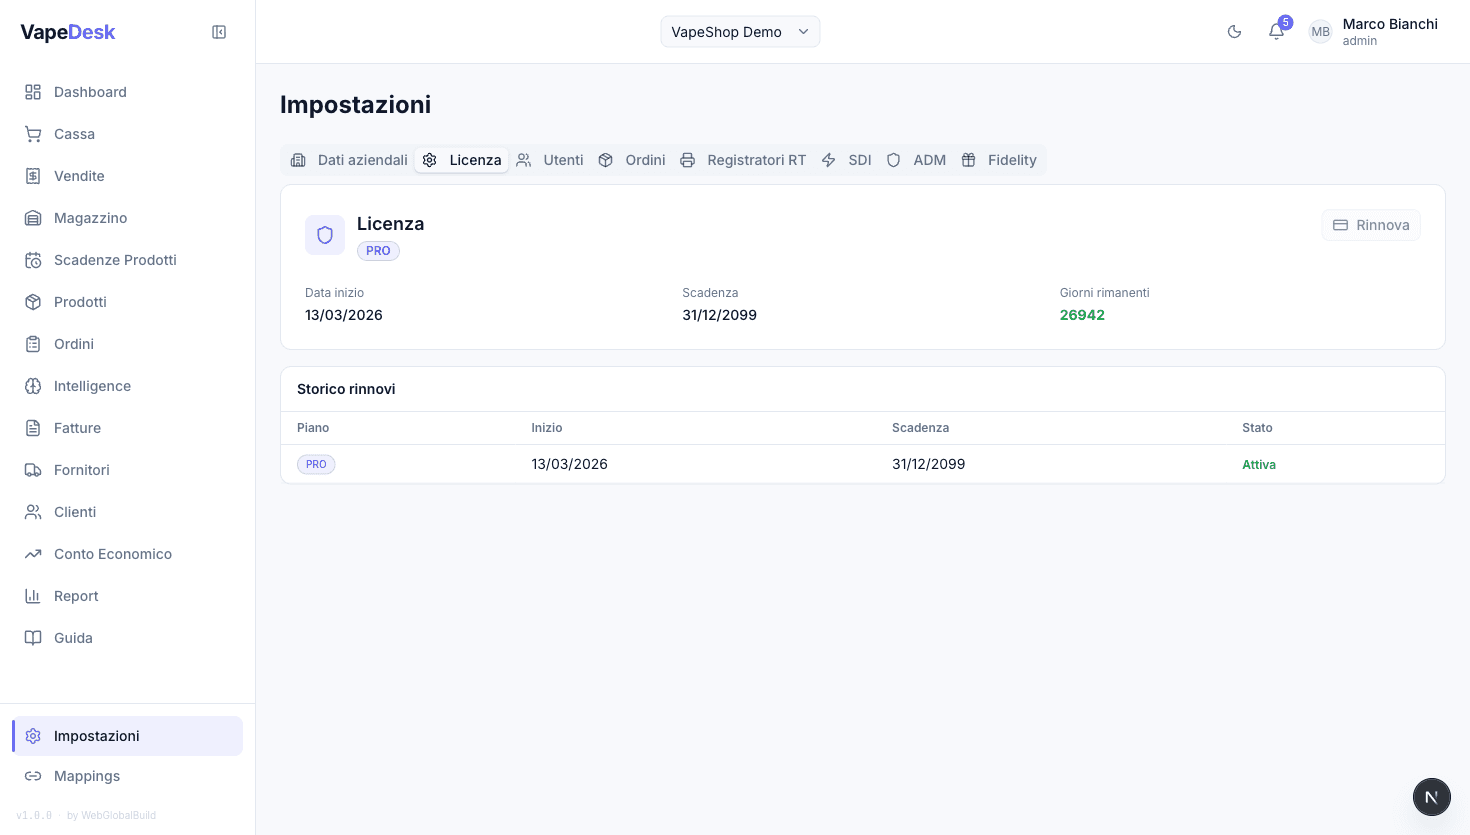Toggle dark mode moon icon

click(1234, 32)
